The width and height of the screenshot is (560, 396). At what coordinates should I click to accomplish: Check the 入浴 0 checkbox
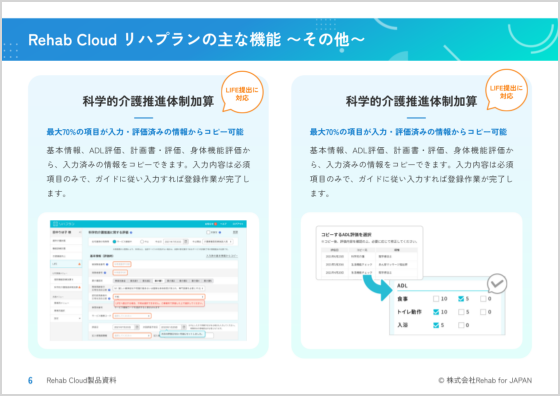click(461, 325)
